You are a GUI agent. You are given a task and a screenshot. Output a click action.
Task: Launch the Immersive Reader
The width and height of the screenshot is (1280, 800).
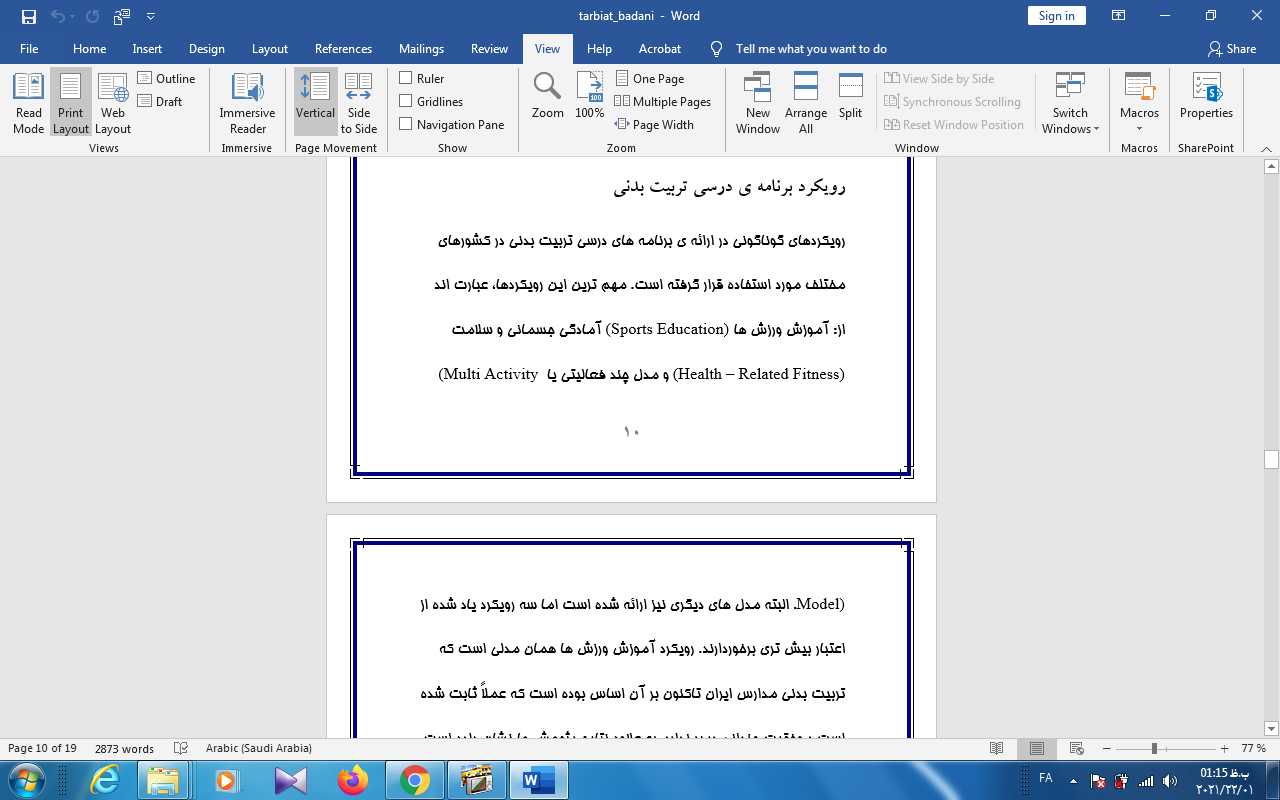pos(247,102)
